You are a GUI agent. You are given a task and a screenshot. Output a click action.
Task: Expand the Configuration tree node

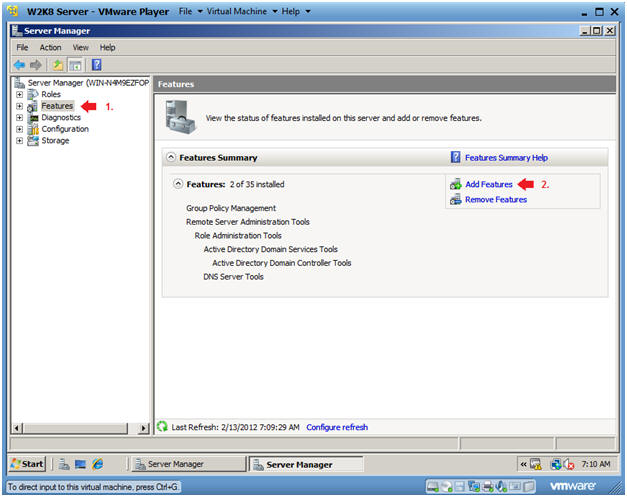[x=19, y=129]
